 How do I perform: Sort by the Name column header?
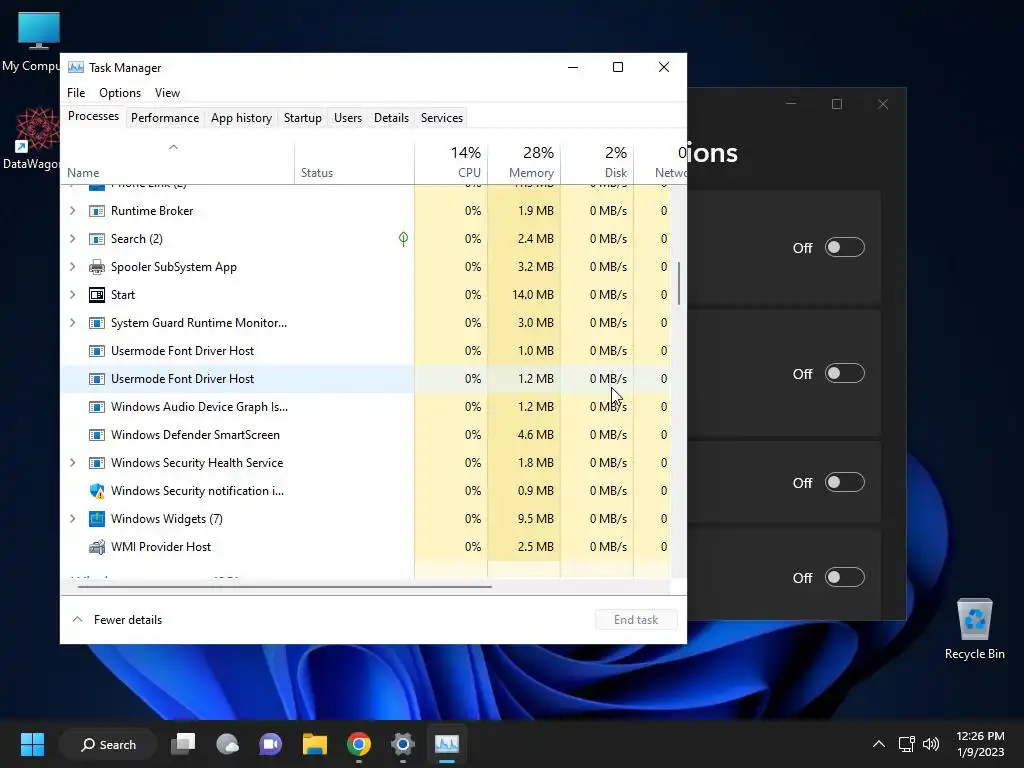177,162
